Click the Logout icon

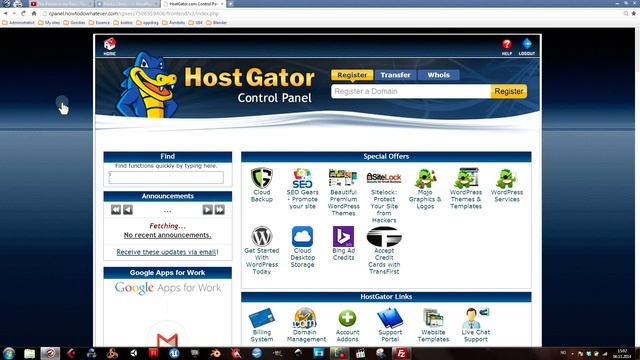(527, 47)
